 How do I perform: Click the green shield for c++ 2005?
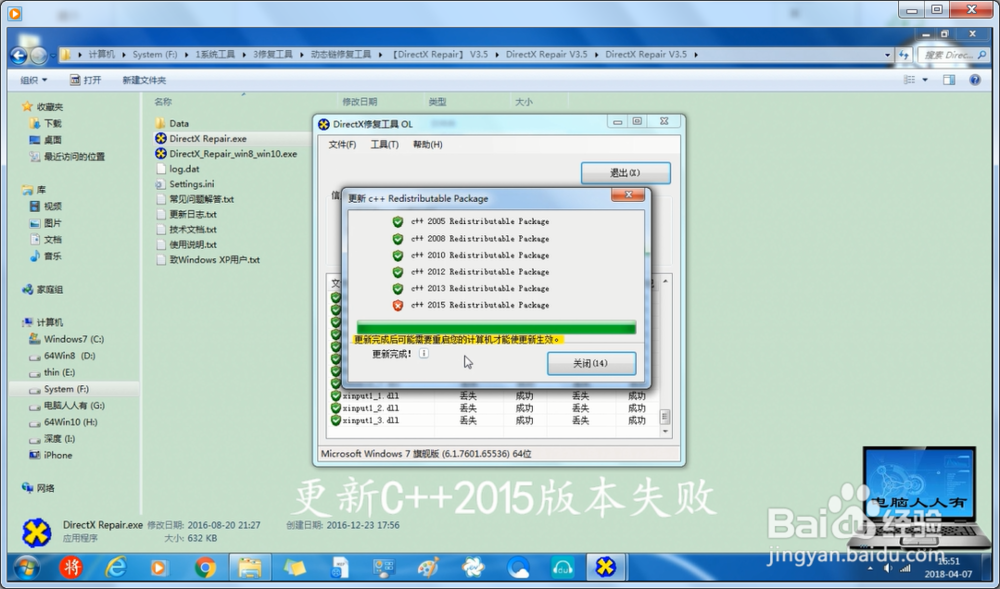pyautogui.click(x=398, y=222)
